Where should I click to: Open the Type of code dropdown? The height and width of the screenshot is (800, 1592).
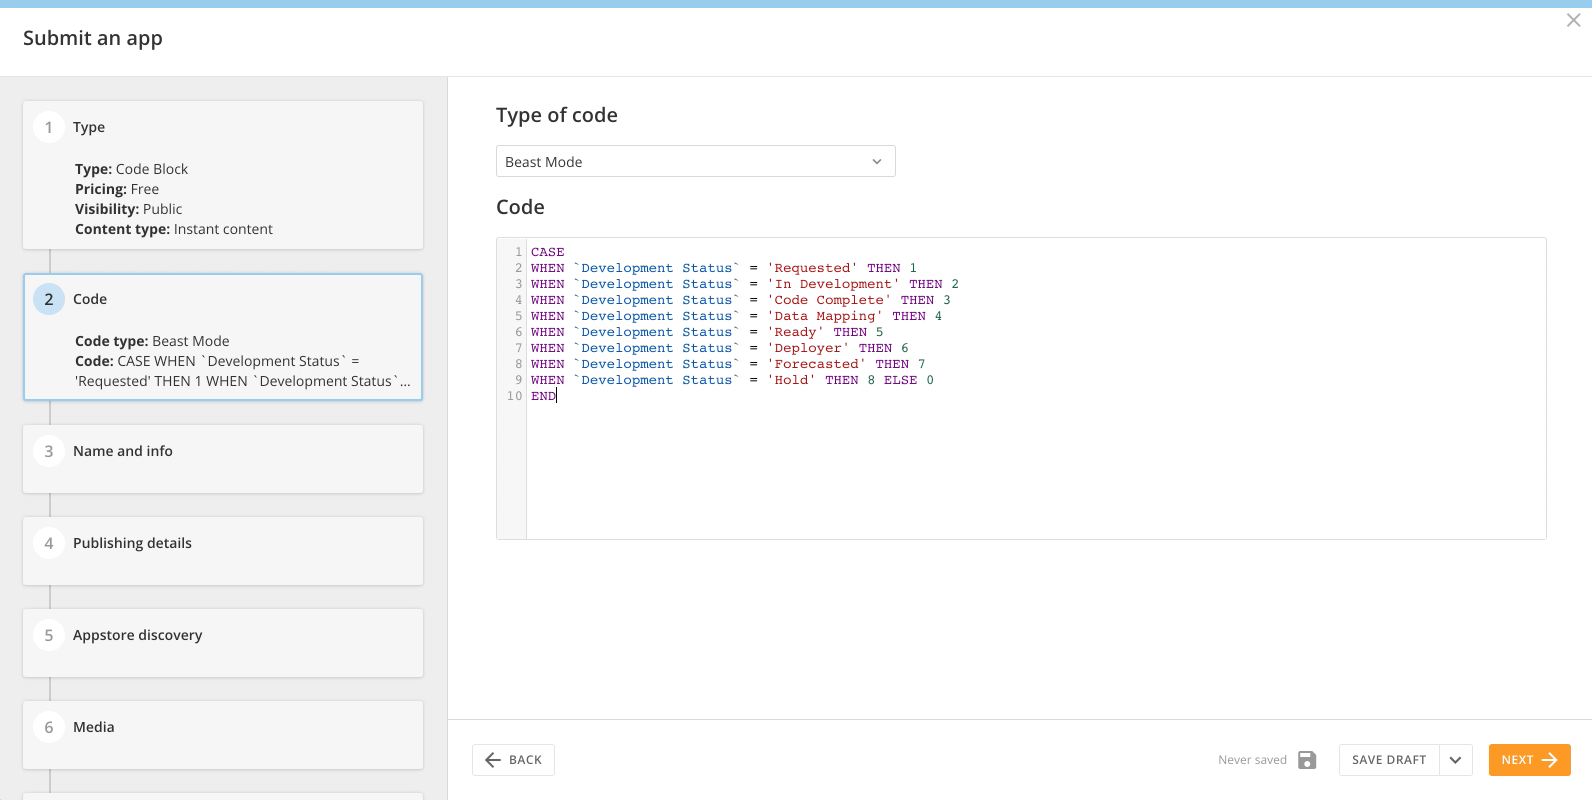(695, 161)
